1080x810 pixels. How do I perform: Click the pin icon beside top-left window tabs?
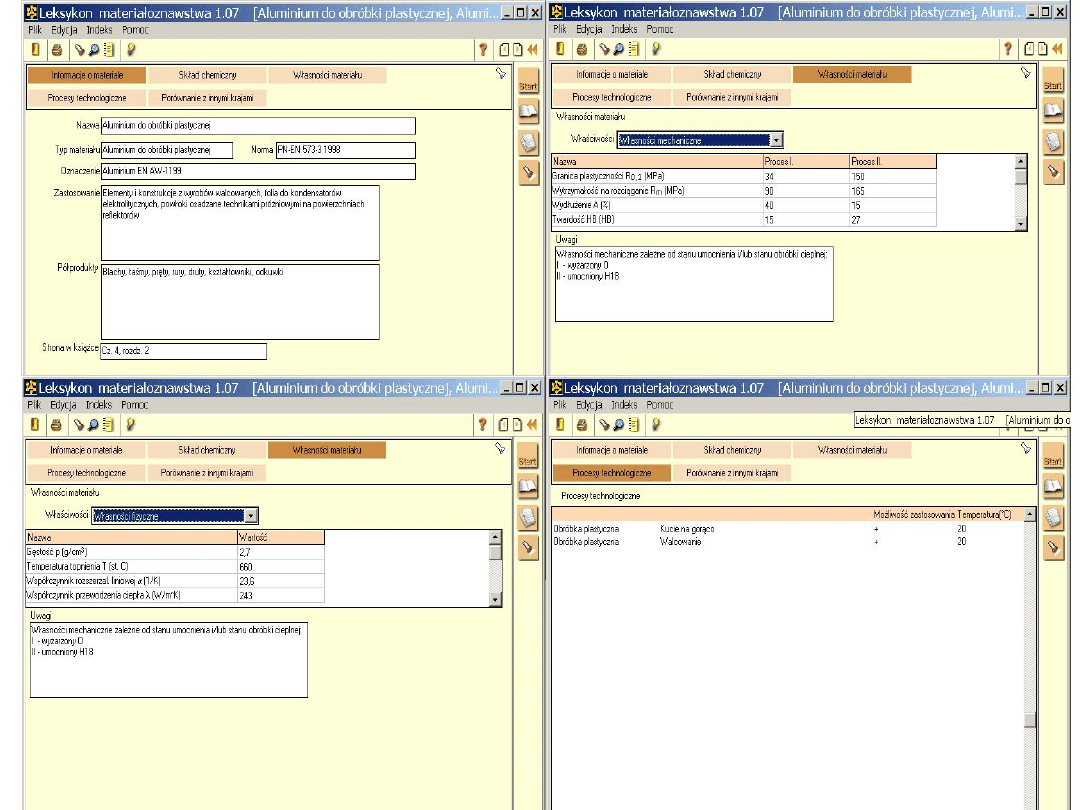coord(500,73)
